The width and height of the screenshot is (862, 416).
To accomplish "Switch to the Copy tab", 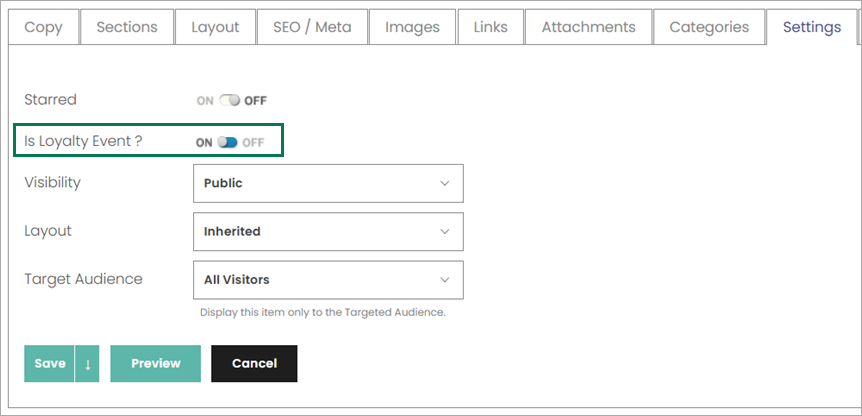I will point(43,27).
